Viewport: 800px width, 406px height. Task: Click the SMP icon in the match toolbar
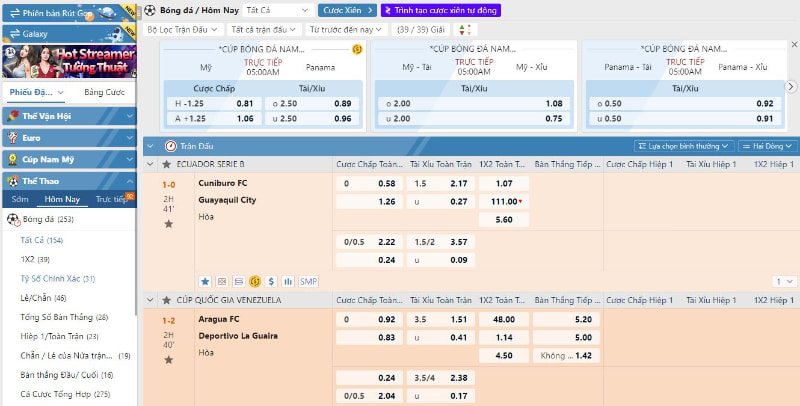308,281
